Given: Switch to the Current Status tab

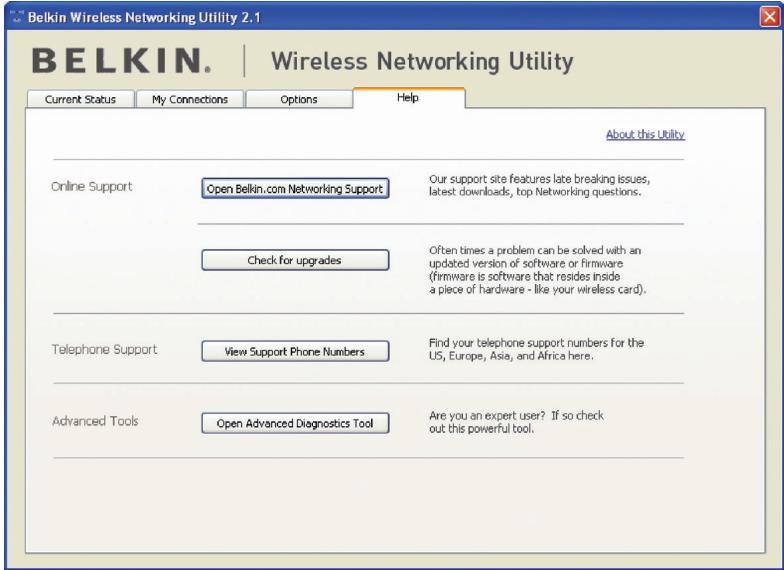Looking at the screenshot, I should pyautogui.click(x=80, y=99).
